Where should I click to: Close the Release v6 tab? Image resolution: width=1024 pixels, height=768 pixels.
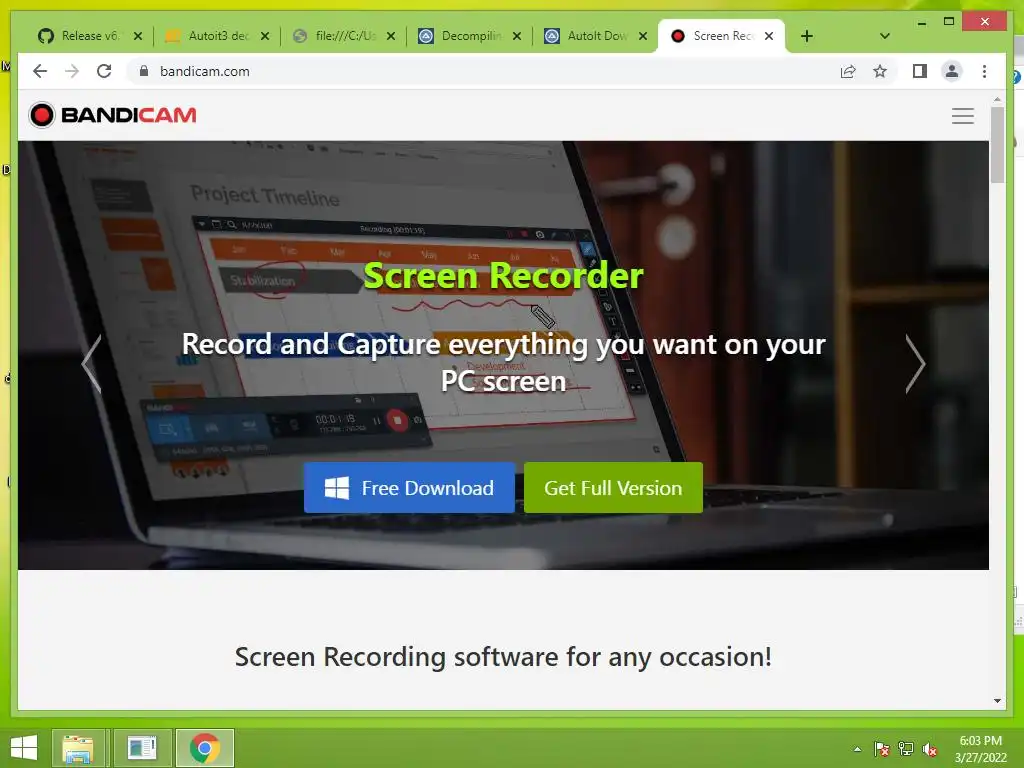(138, 36)
